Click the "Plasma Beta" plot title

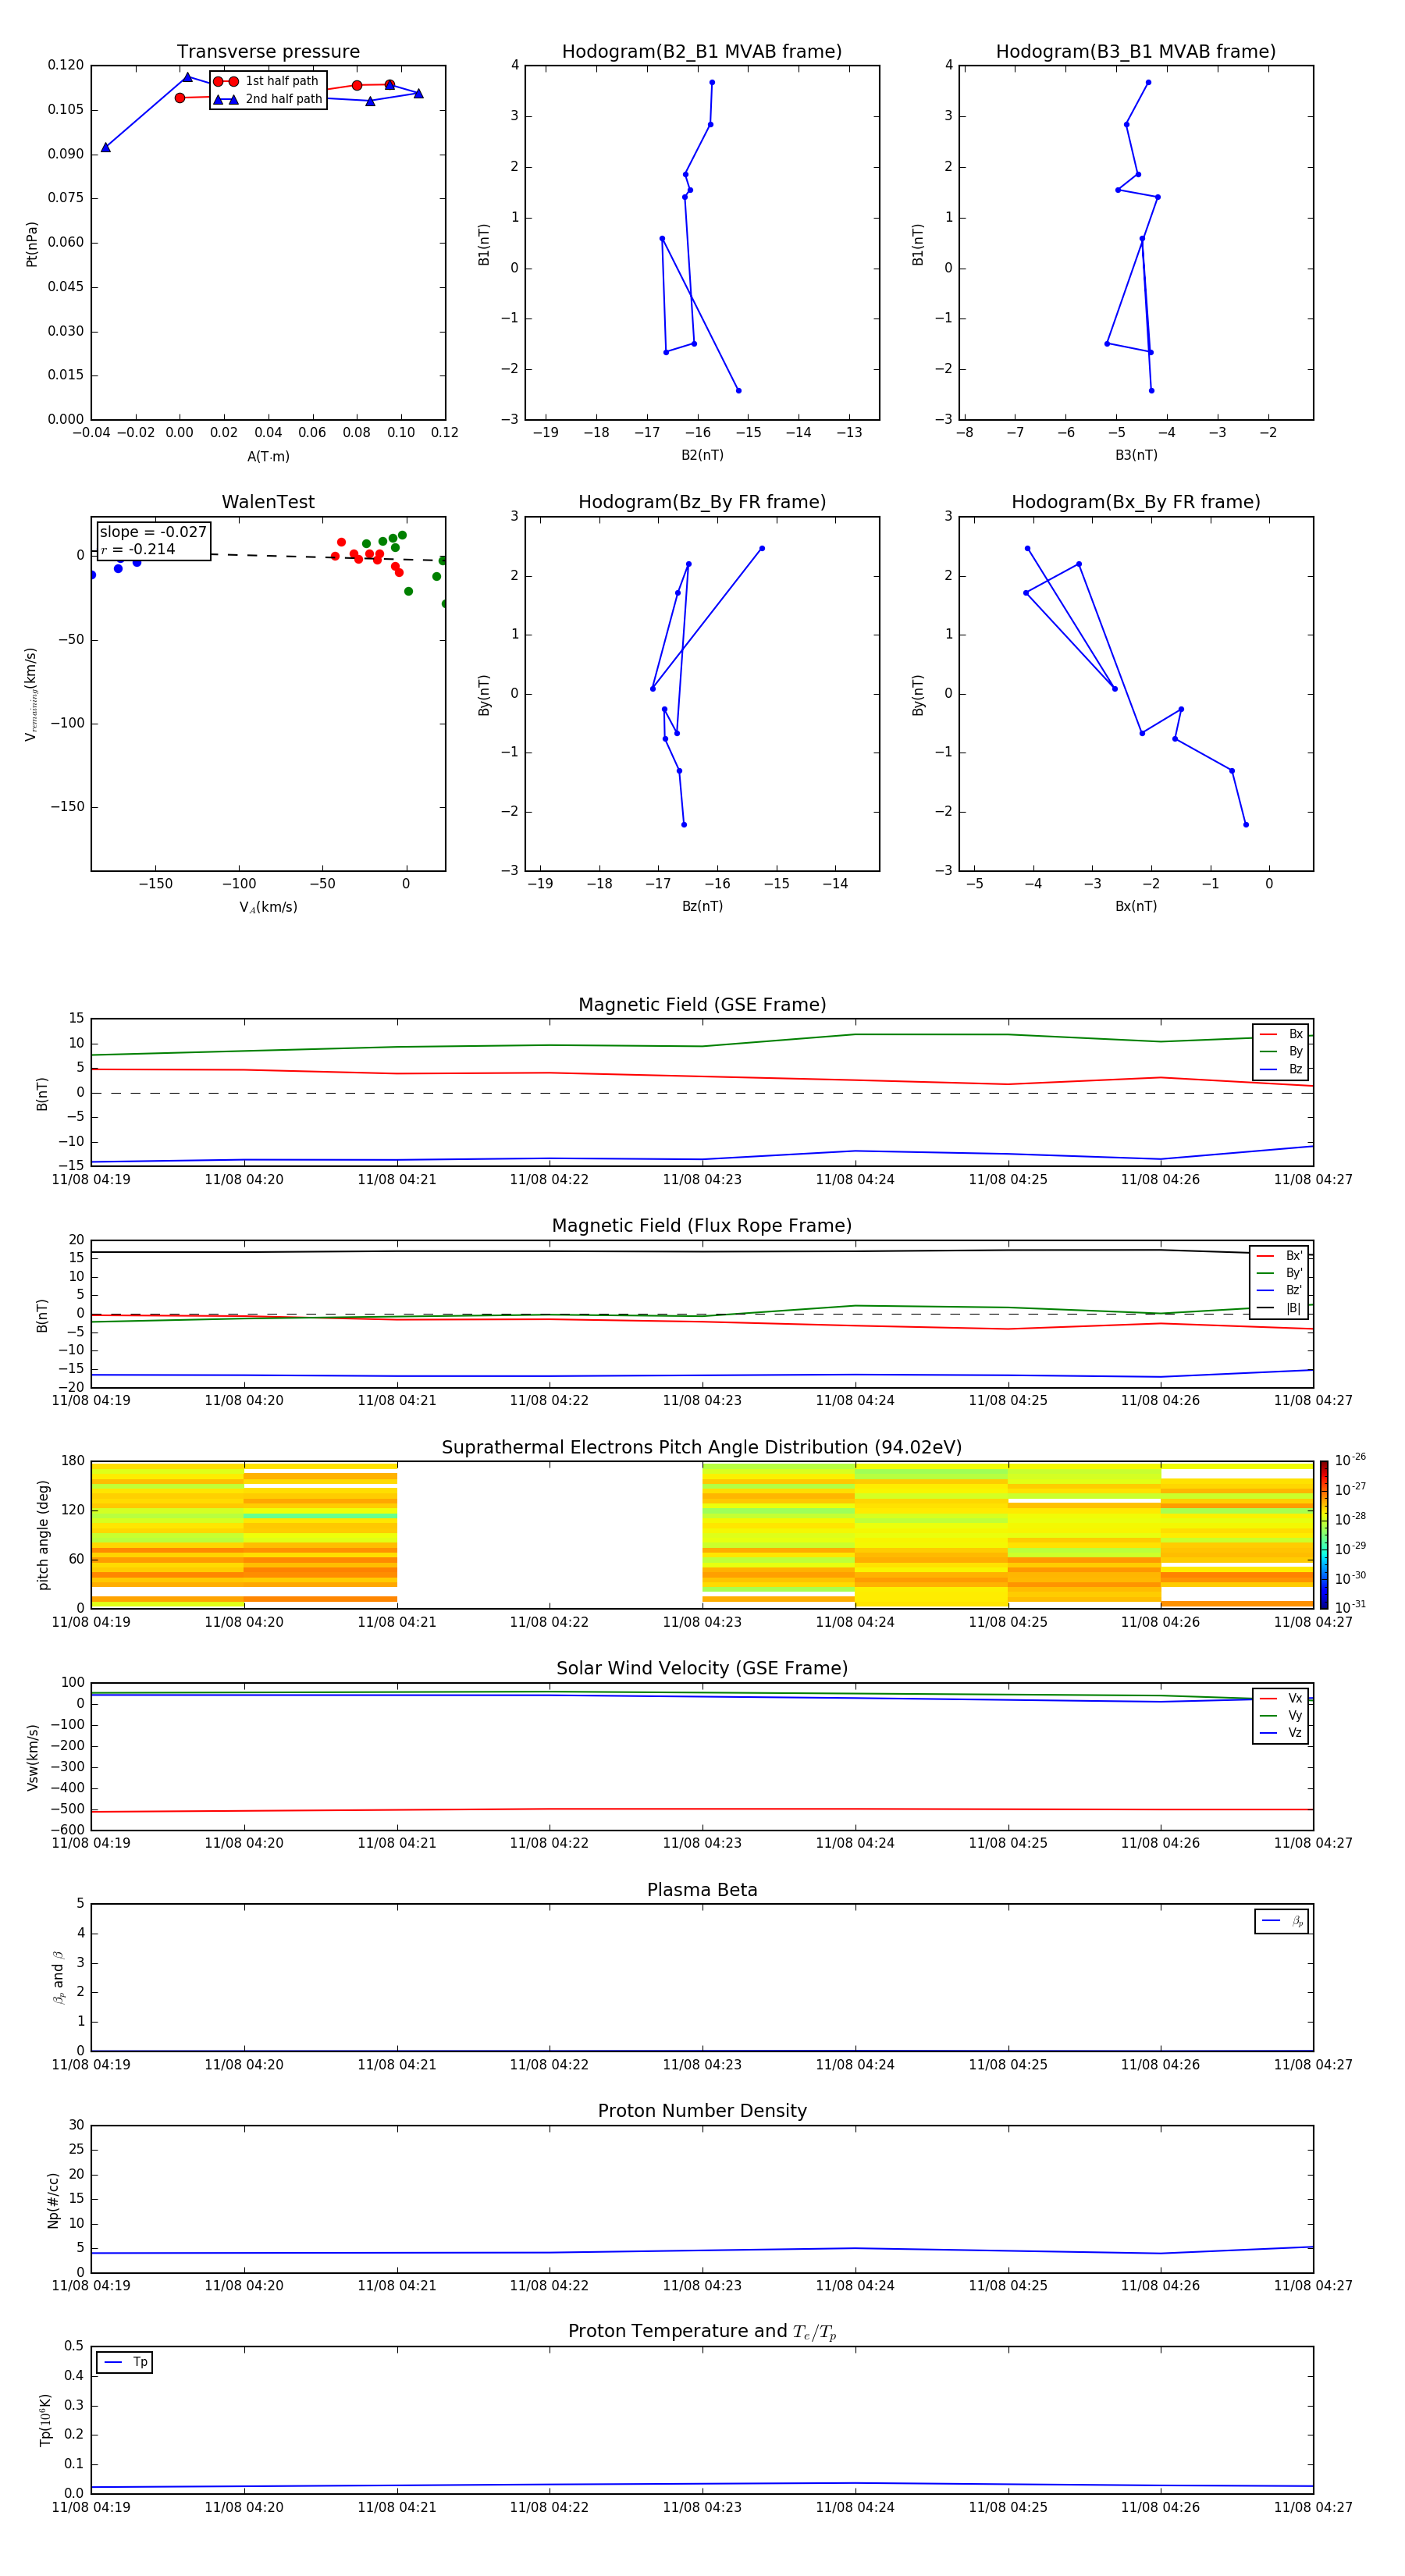pos(702,1891)
